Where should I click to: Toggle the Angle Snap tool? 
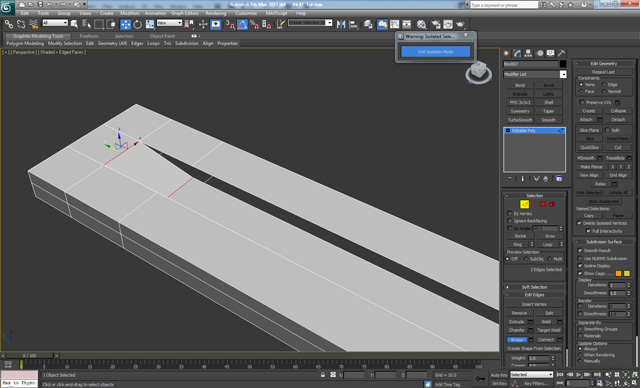click(242, 24)
